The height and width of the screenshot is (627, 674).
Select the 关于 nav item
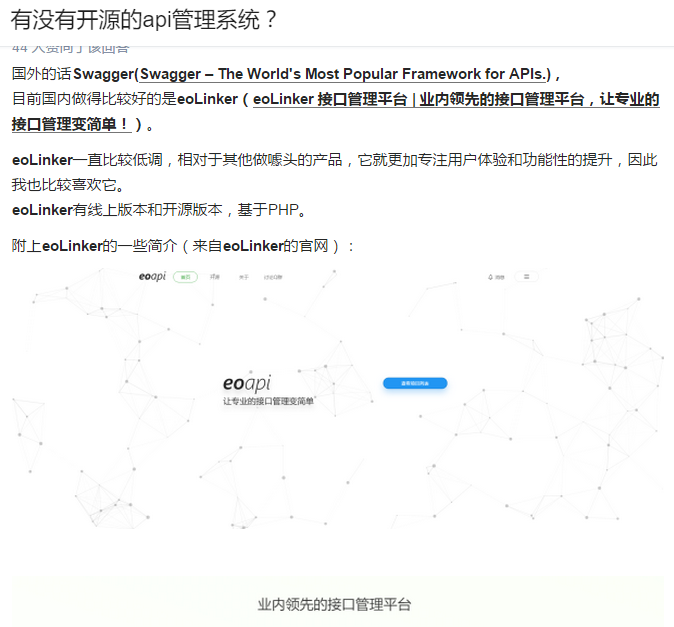coord(243,277)
